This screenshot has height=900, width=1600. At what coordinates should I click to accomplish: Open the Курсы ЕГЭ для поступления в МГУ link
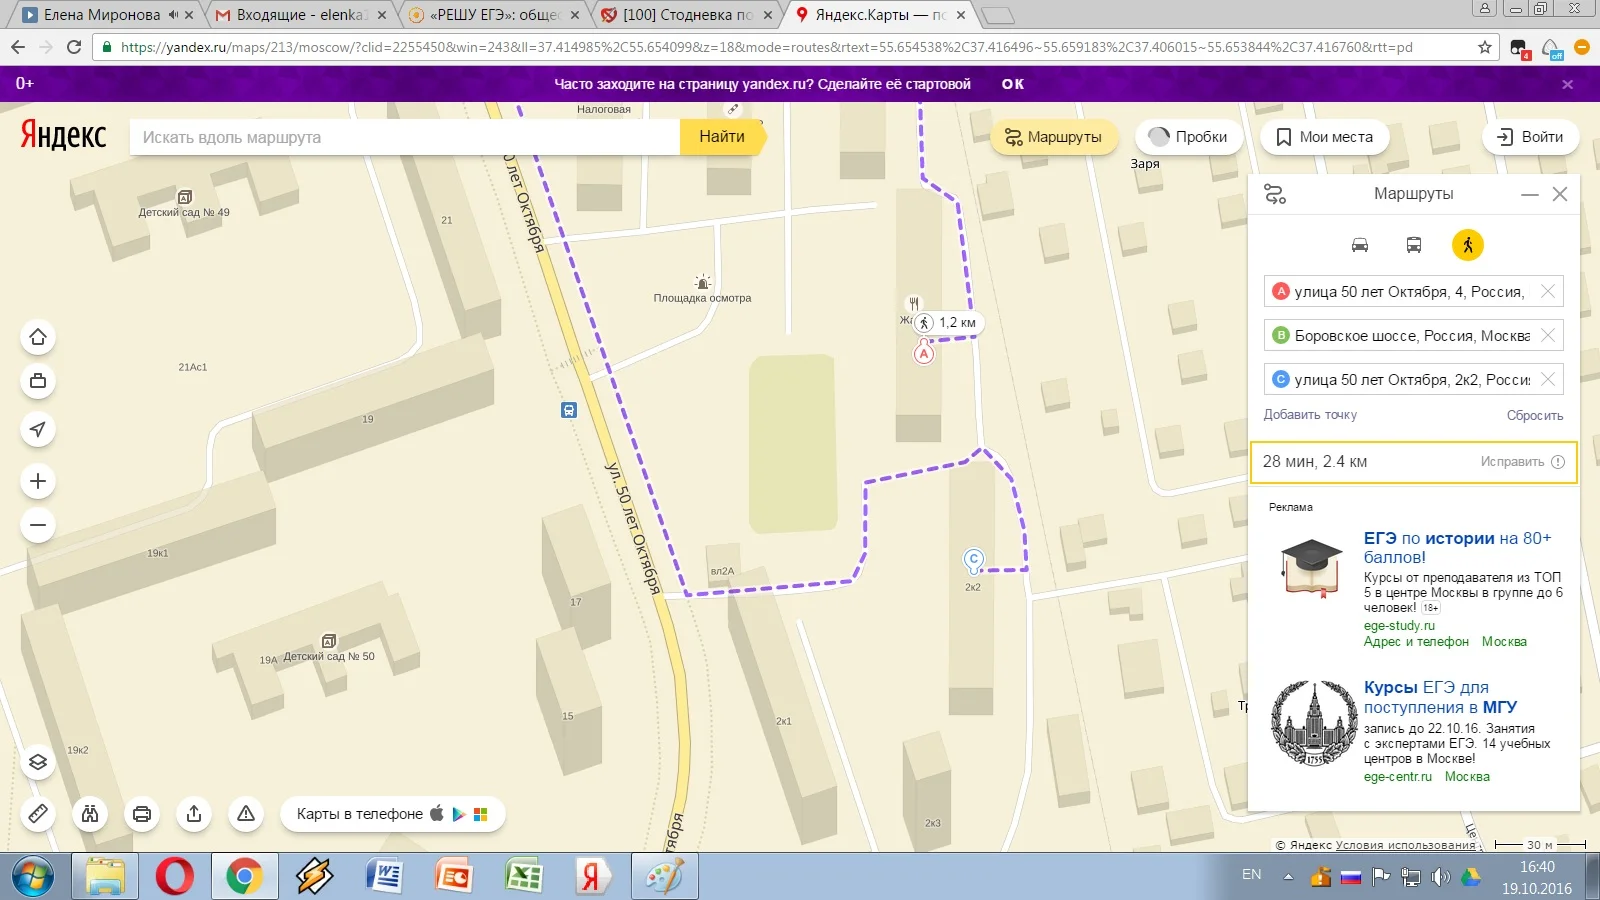1440,697
